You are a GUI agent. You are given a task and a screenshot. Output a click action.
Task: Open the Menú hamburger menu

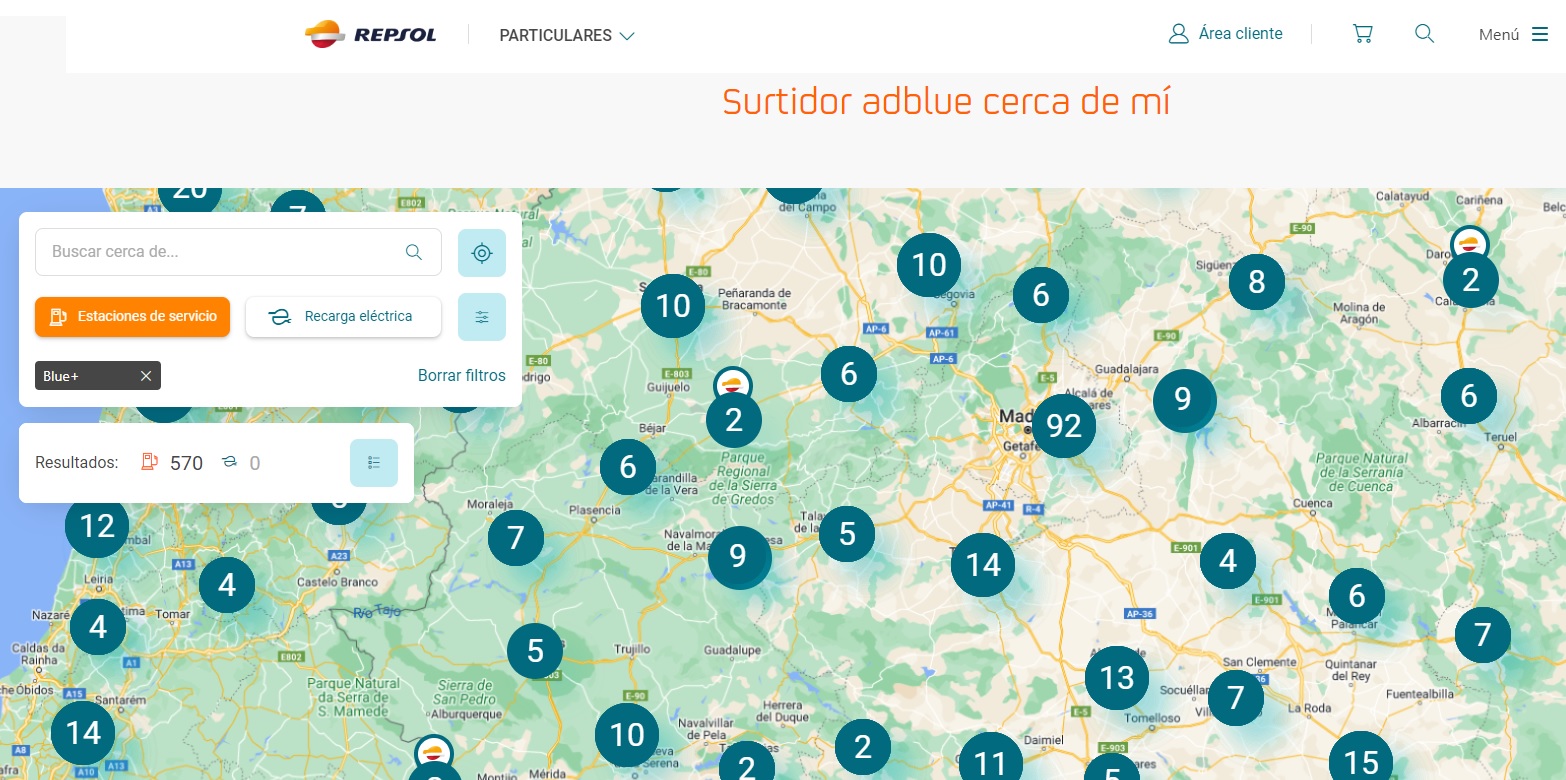coord(1513,35)
